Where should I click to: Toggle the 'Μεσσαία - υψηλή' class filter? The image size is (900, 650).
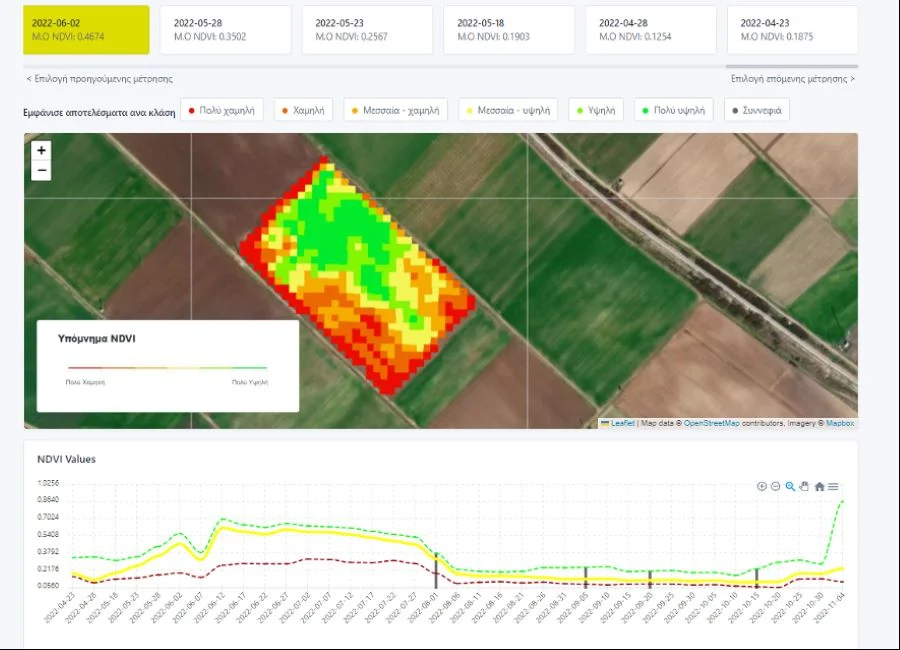(x=510, y=111)
